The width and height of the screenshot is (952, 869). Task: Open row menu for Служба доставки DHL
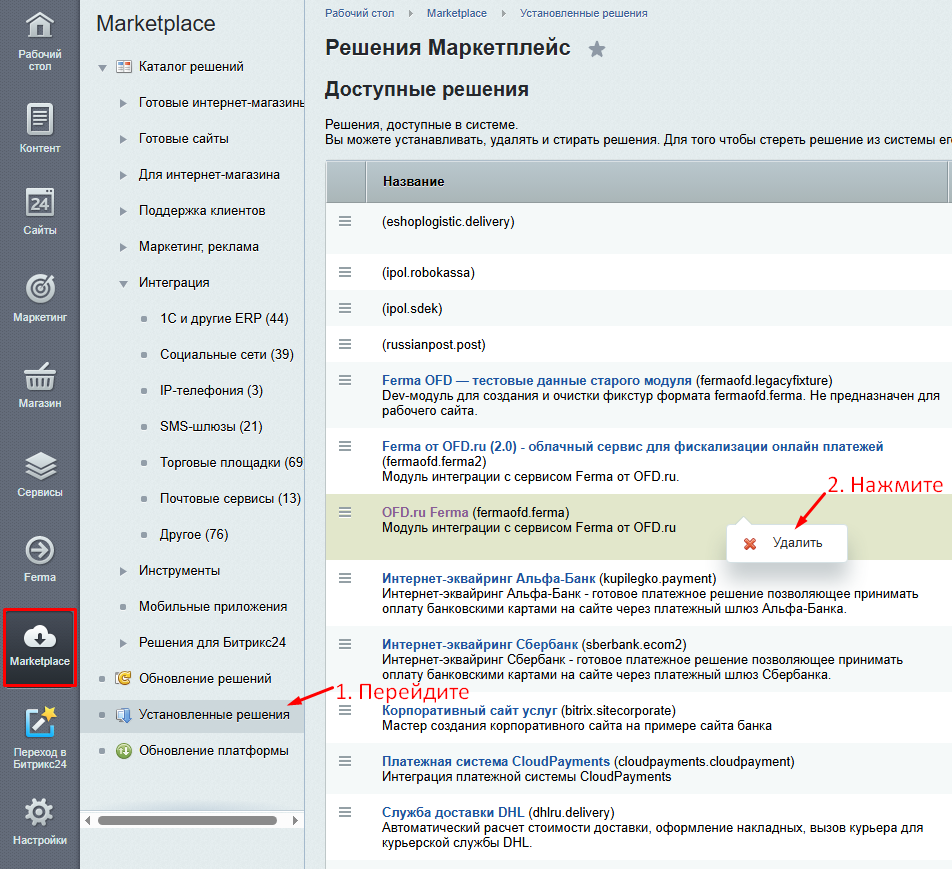tap(345, 812)
